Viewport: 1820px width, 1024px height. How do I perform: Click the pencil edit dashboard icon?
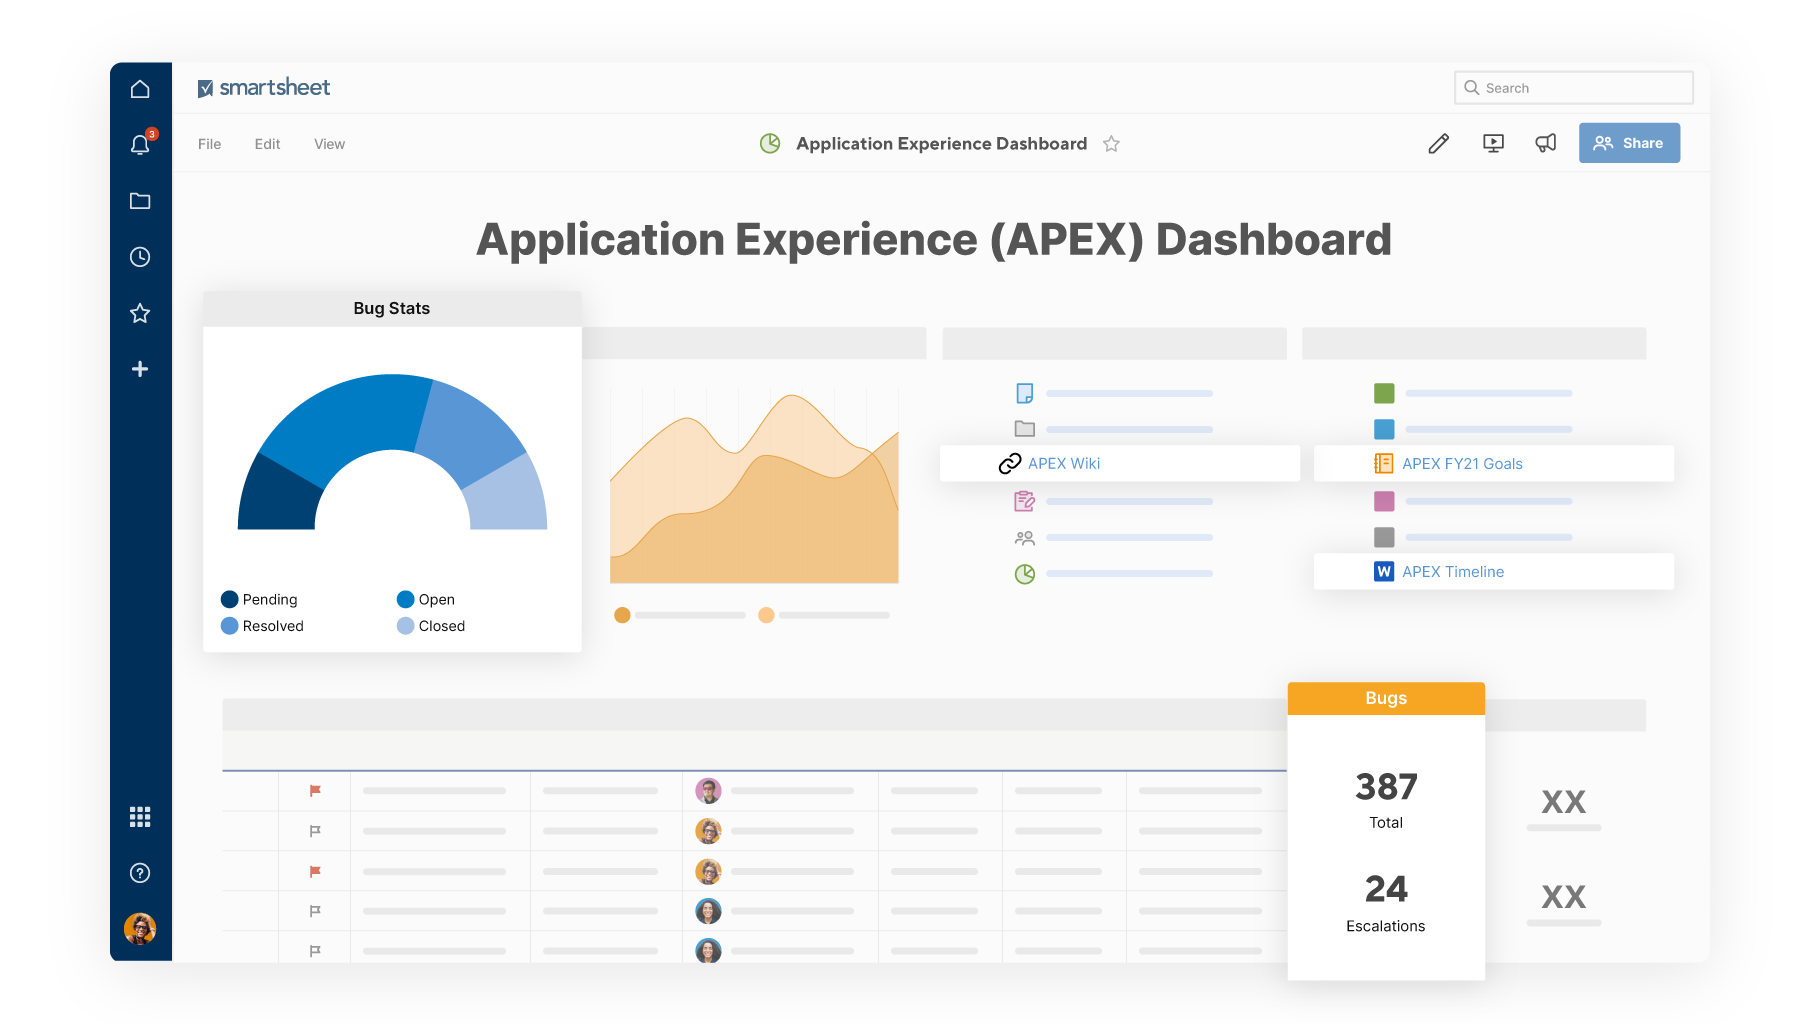pos(1438,144)
